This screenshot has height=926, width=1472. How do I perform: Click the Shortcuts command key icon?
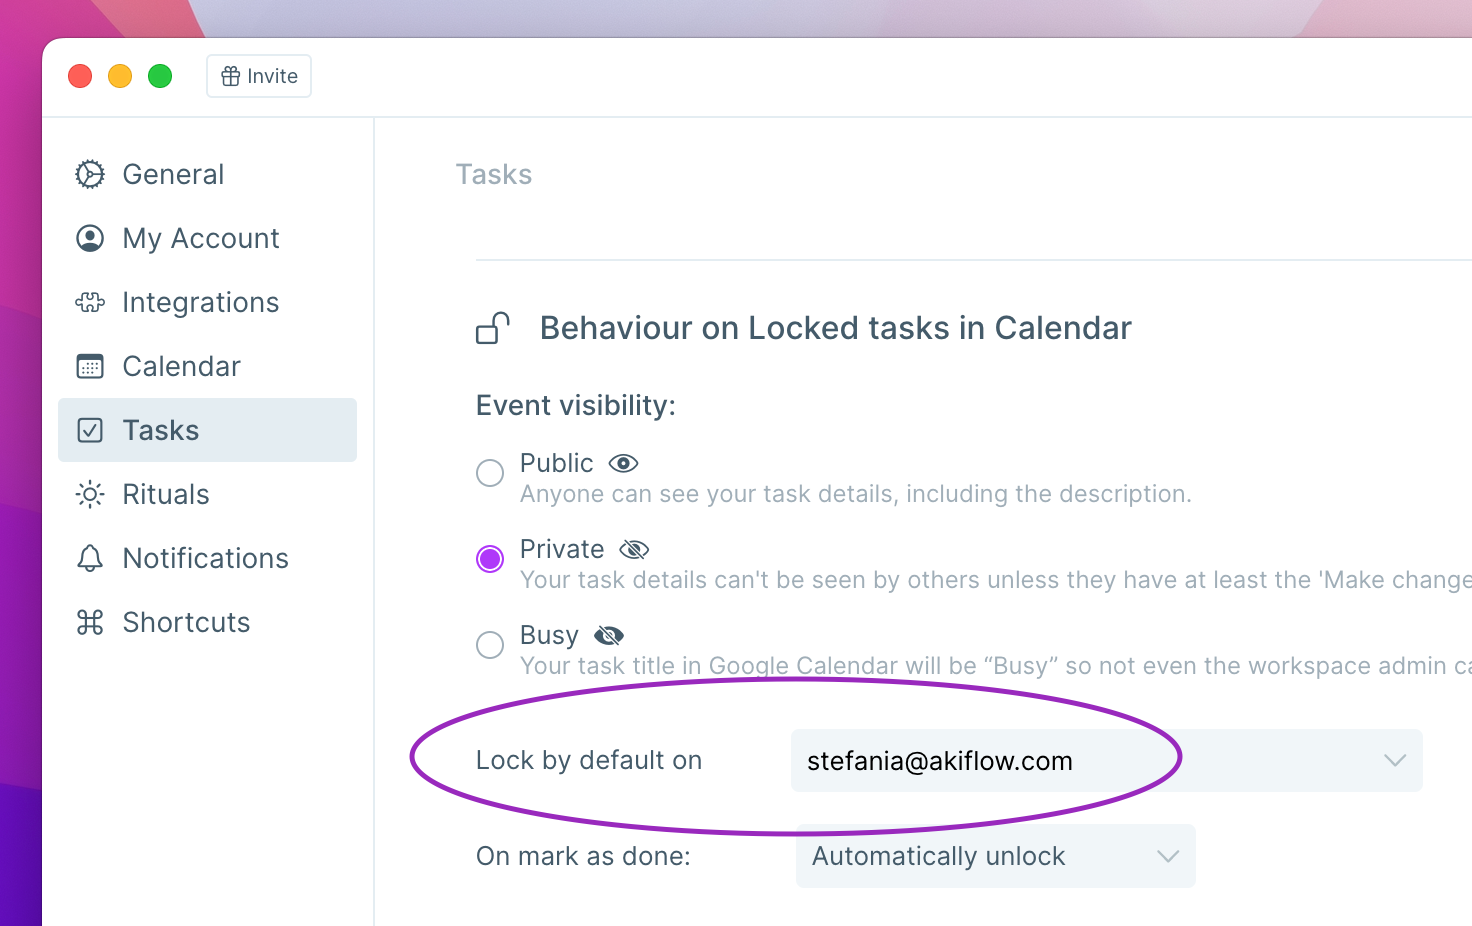point(90,622)
